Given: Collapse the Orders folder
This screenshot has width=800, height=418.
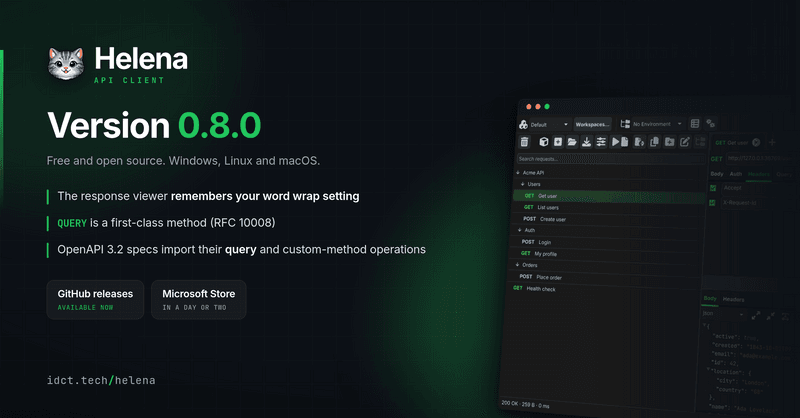Looking at the screenshot, I should pos(517,264).
